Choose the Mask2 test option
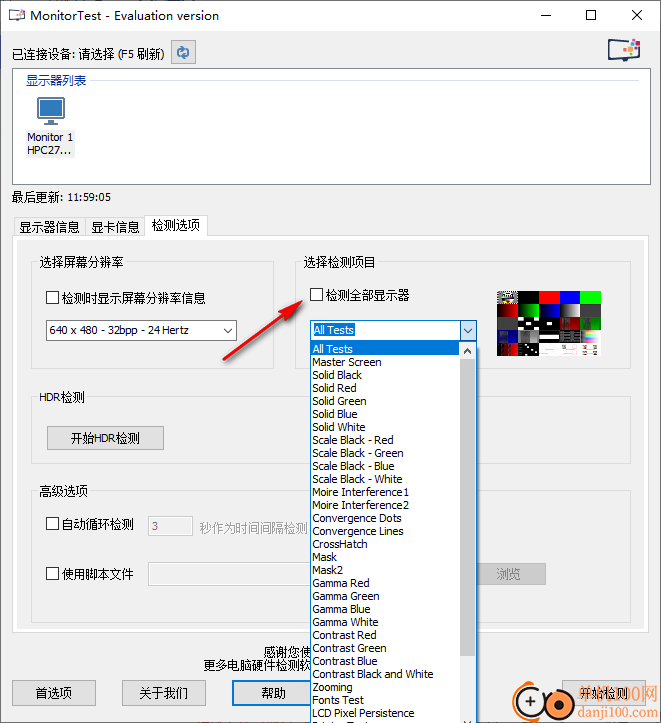 tap(385, 570)
